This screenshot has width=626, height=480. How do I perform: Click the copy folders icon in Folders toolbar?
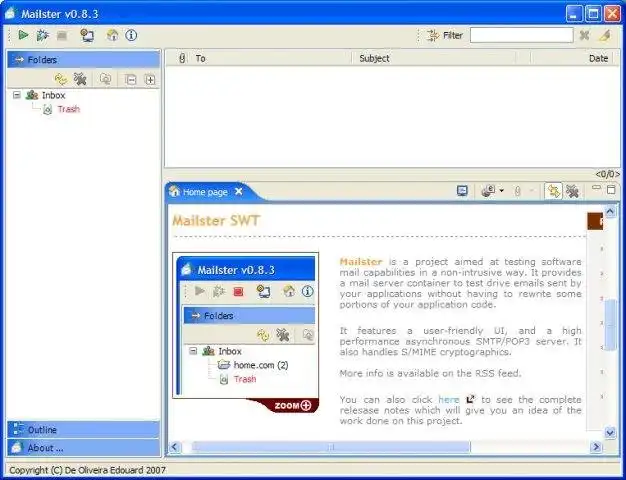(105, 79)
